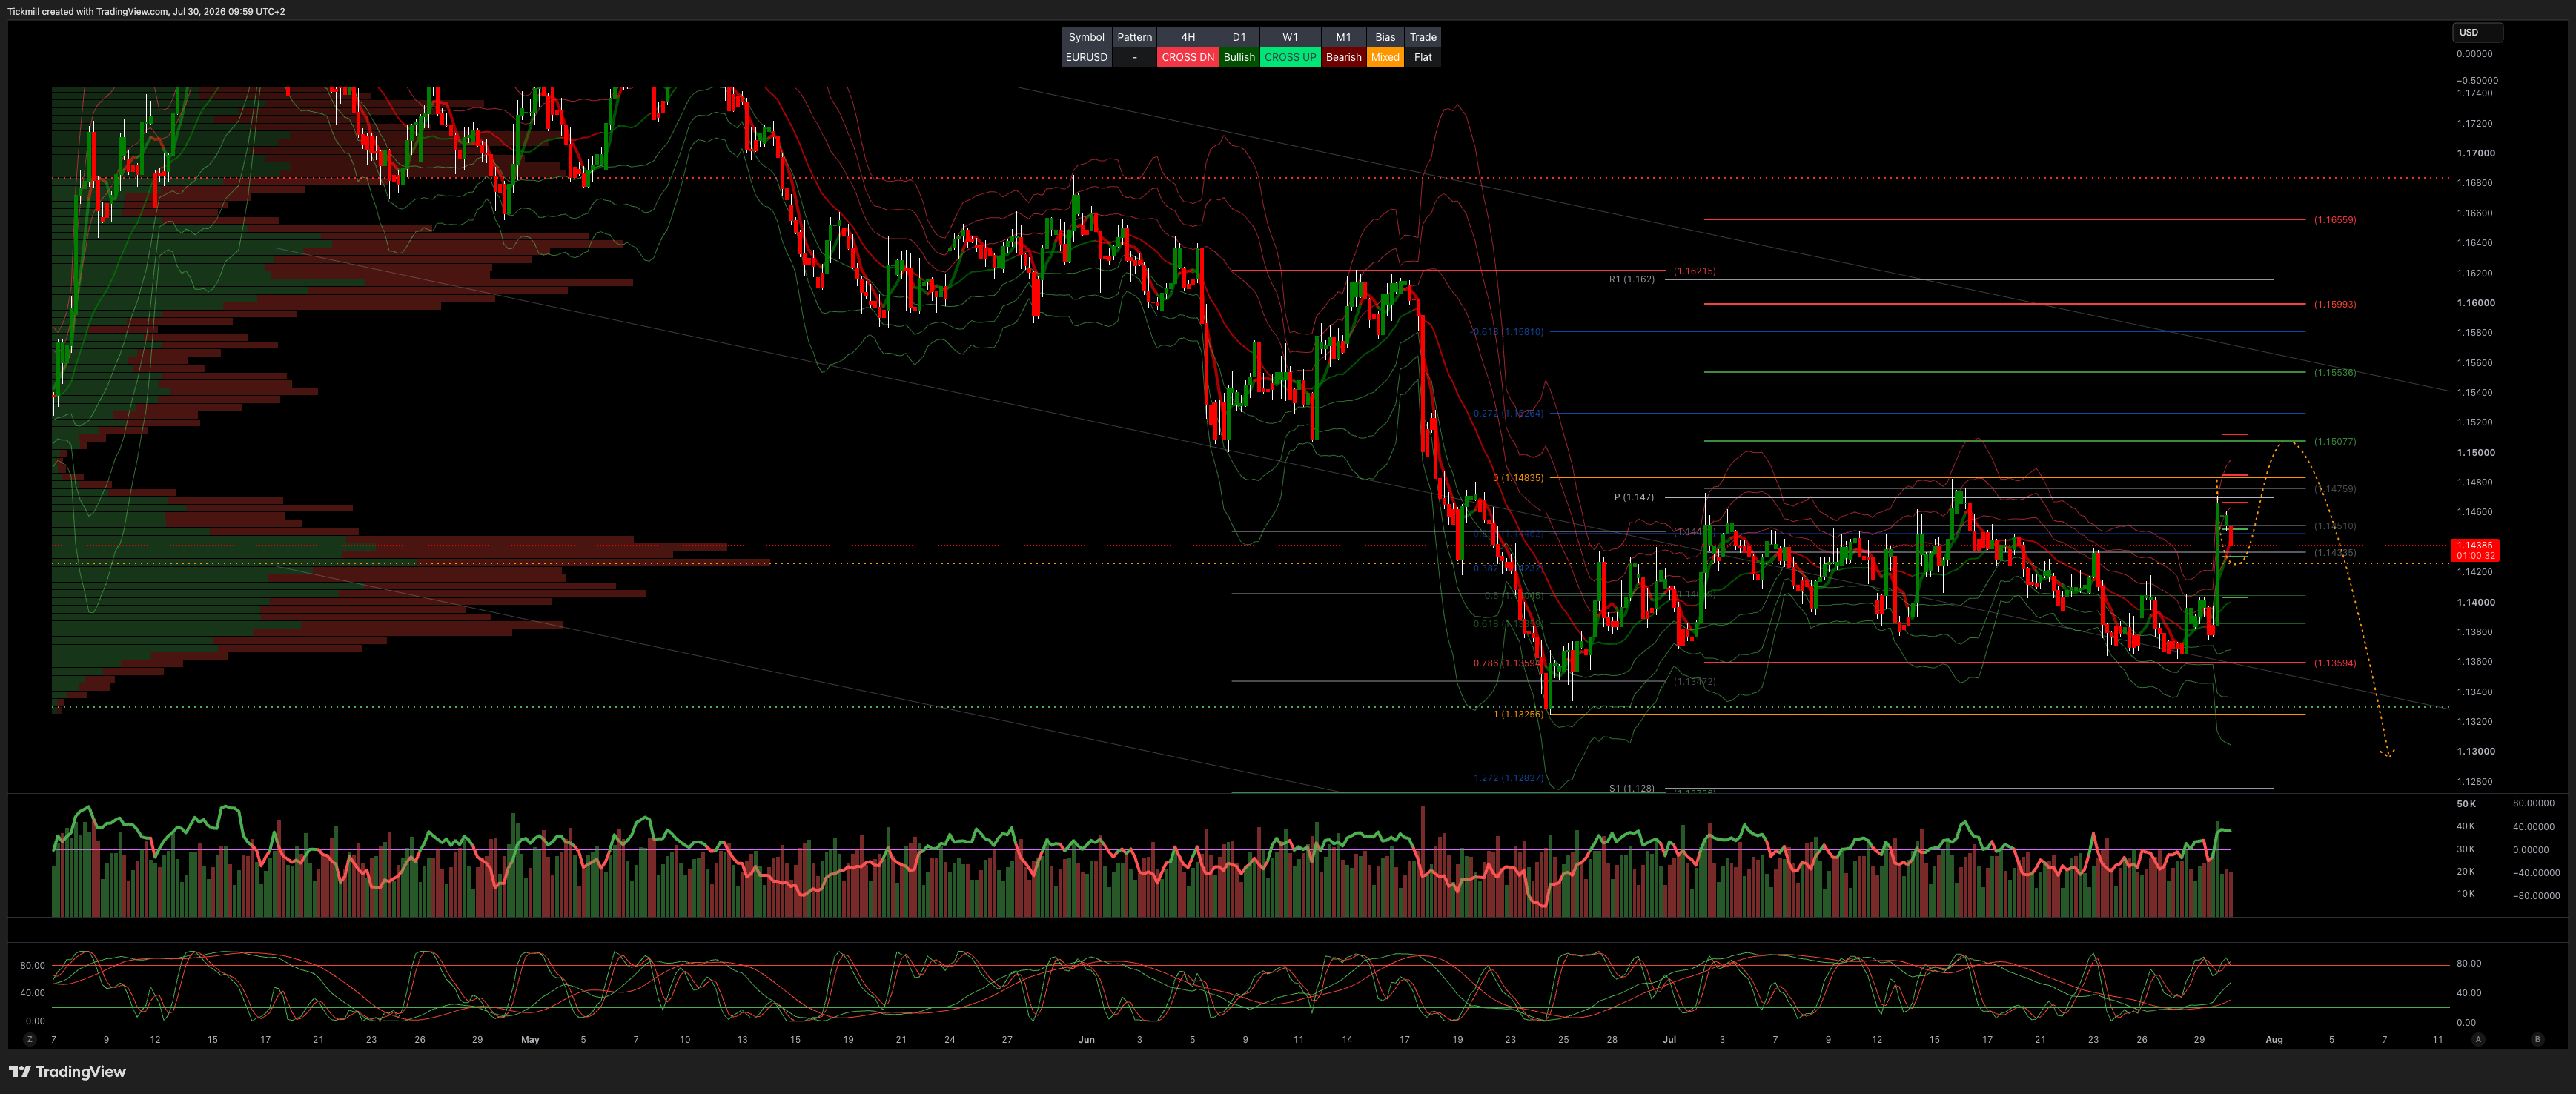Toggle the B circle button at bottom right
This screenshot has height=1094, width=2576.
point(2537,1039)
